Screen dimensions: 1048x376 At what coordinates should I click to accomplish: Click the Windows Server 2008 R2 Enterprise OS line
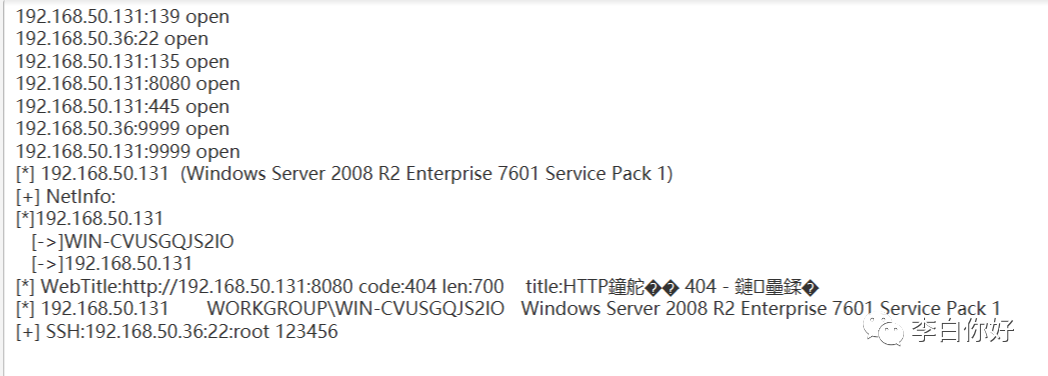(344, 174)
